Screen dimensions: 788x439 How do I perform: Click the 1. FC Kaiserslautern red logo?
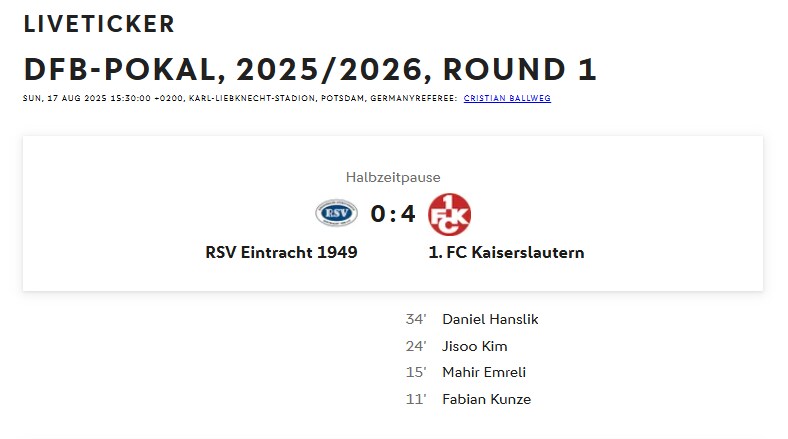pos(449,214)
